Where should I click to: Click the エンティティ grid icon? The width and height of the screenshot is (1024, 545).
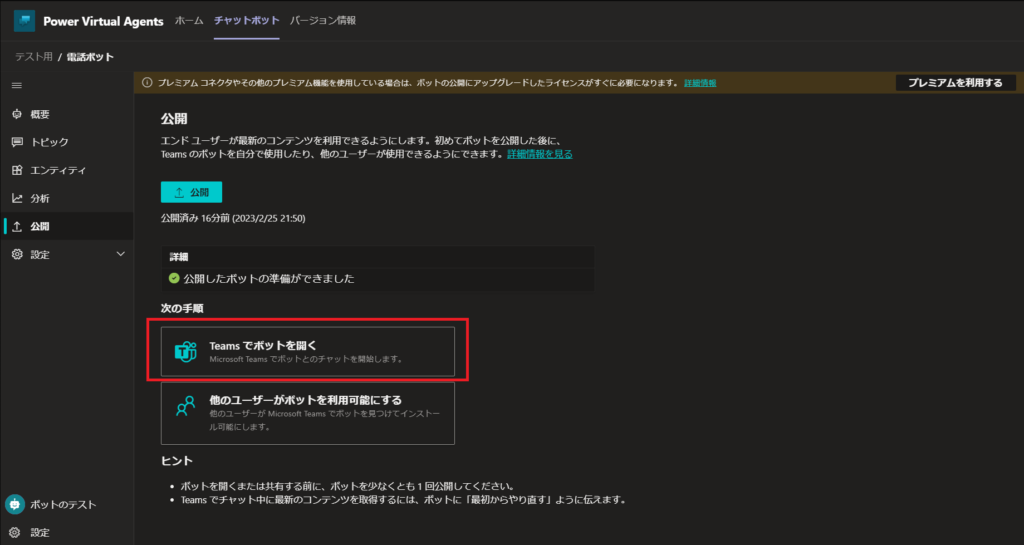pos(17,170)
